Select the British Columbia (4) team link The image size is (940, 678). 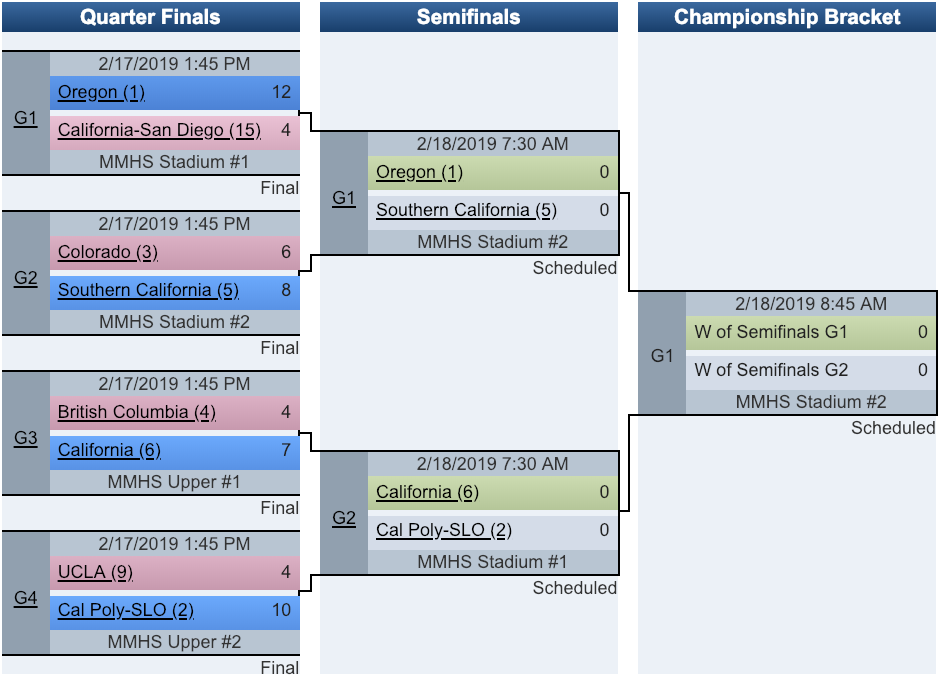[137, 412]
